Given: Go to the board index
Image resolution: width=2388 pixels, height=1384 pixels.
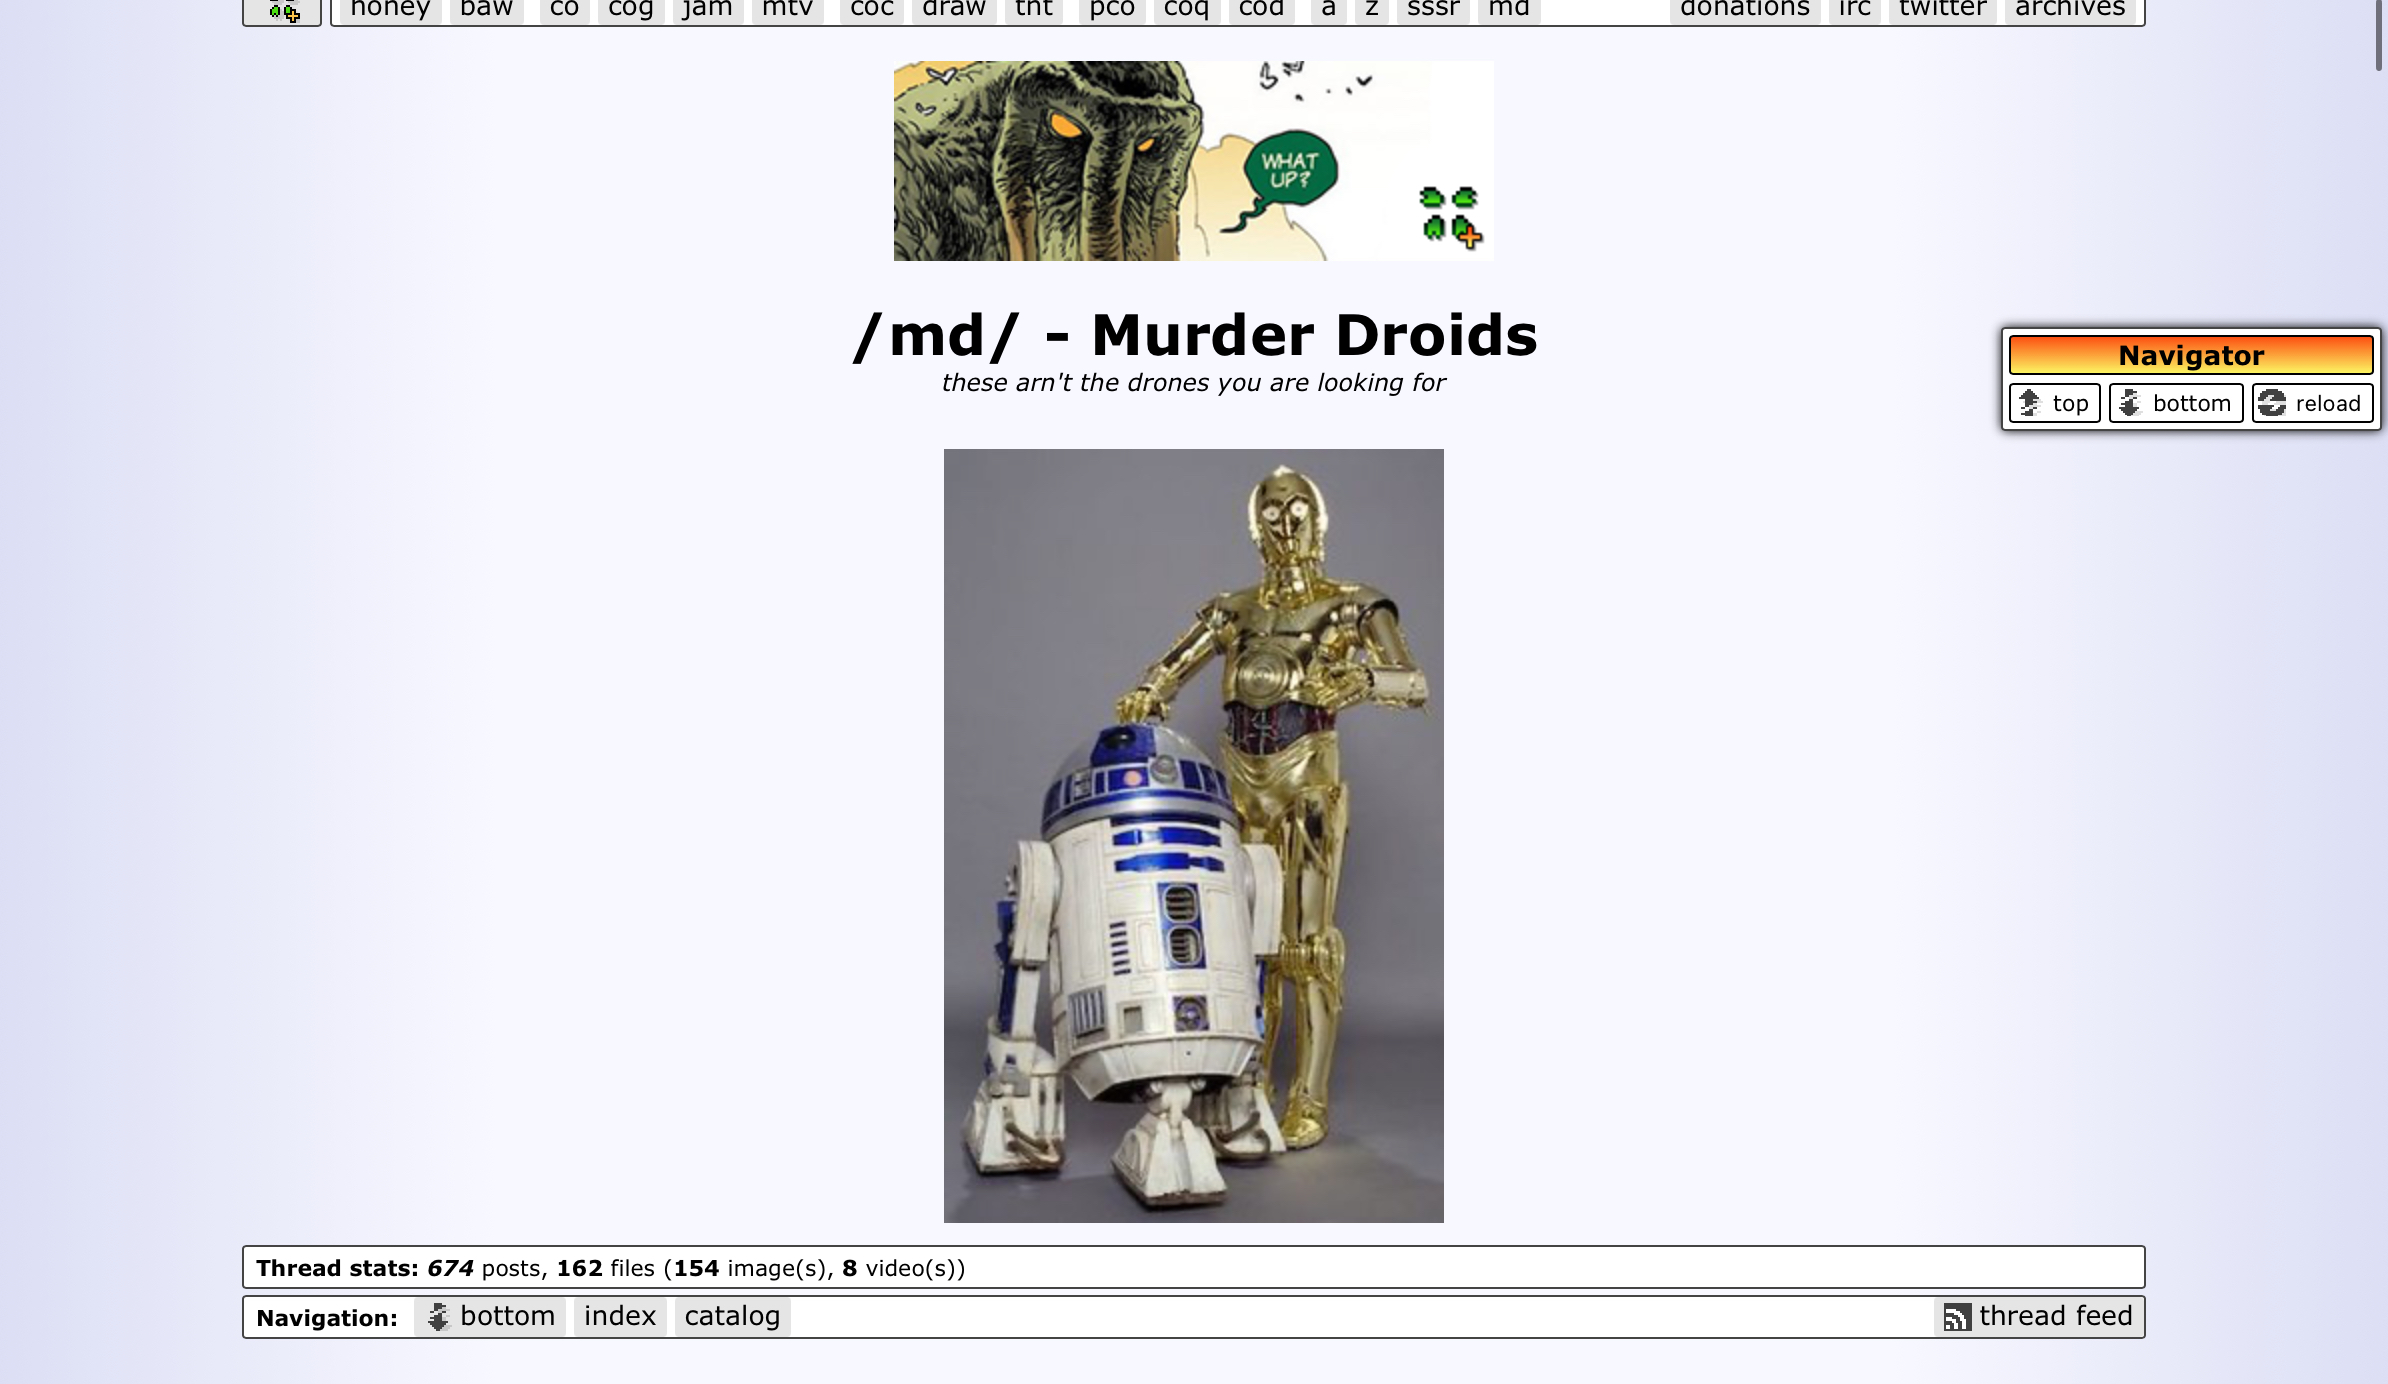Looking at the screenshot, I should pyautogui.click(x=619, y=1316).
